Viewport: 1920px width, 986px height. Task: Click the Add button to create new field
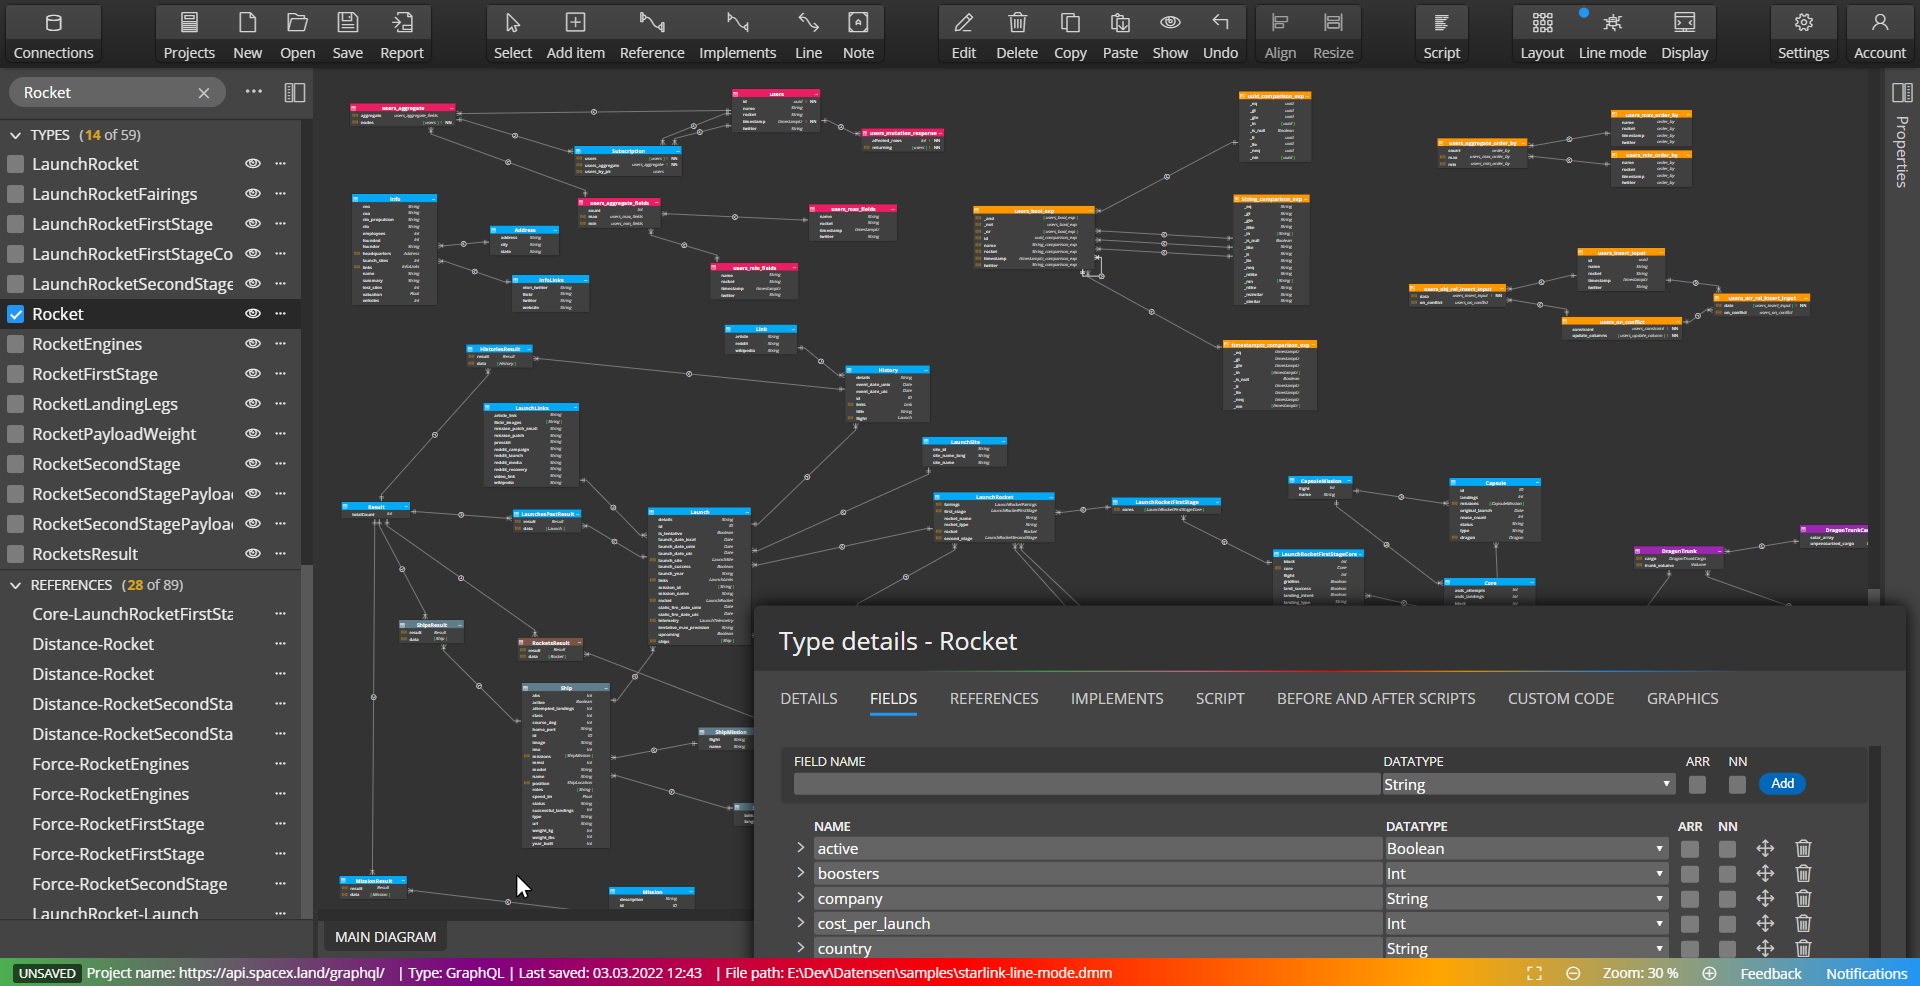pyautogui.click(x=1781, y=784)
